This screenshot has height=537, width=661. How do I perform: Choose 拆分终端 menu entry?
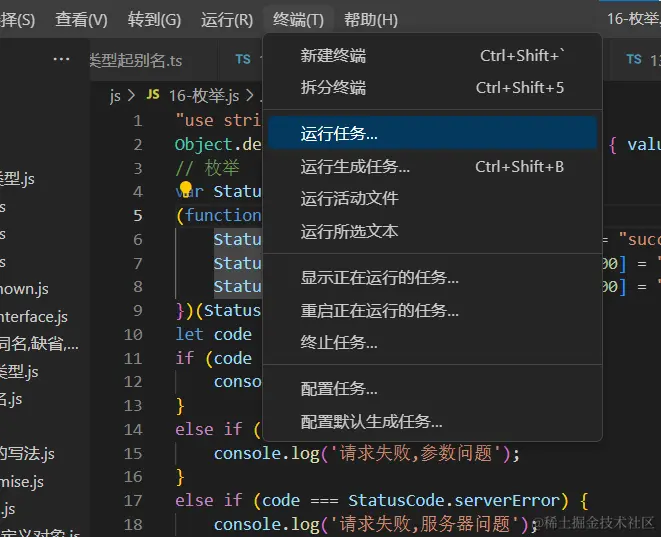pyautogui.click(x=432, y=88)
